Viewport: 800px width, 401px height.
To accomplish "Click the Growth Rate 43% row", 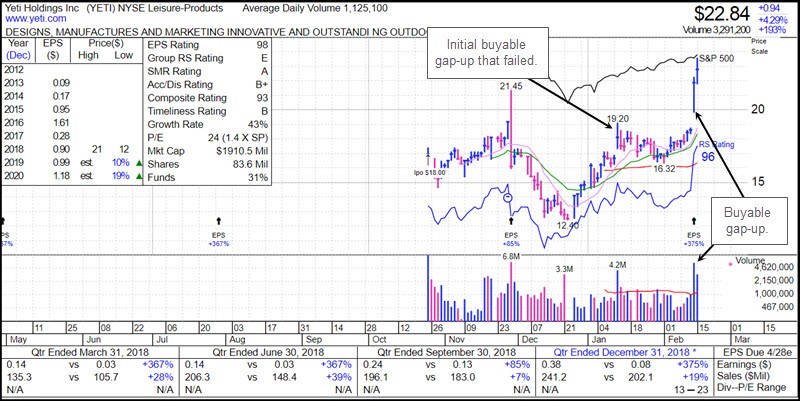I will tap(208, 124).
